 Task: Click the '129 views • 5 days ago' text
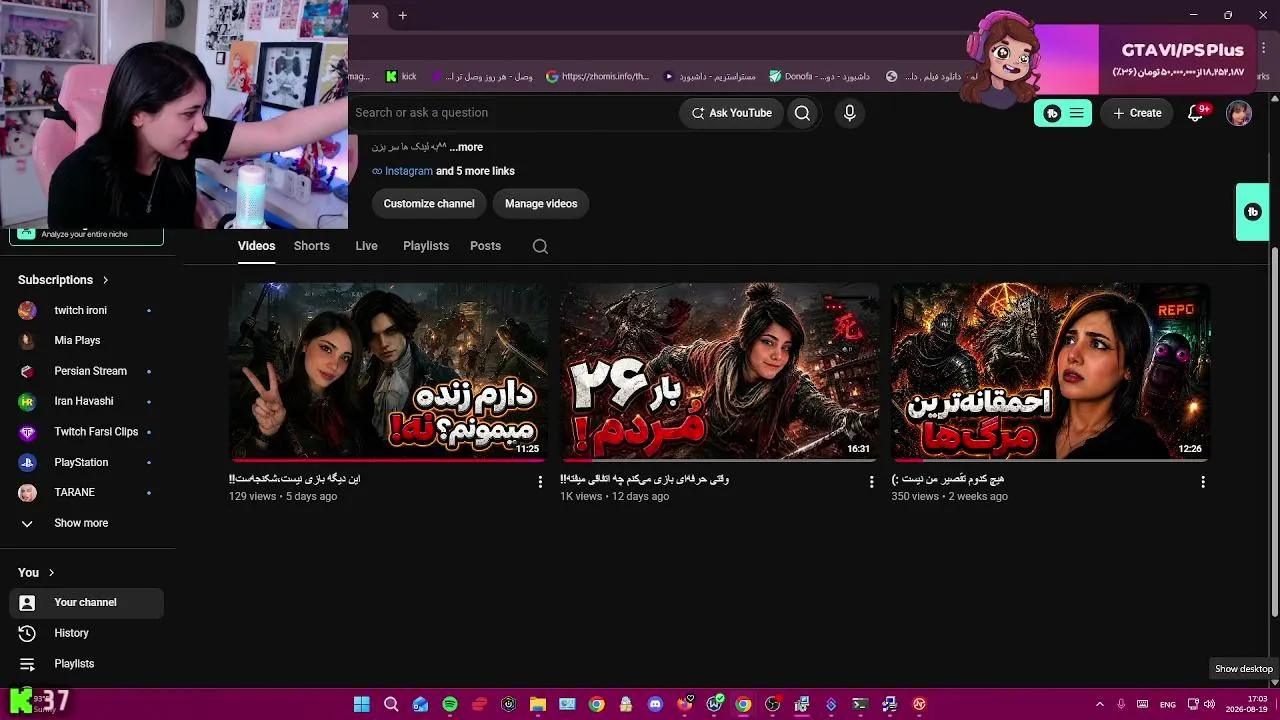pyautogui.click(x=283, y=497)
